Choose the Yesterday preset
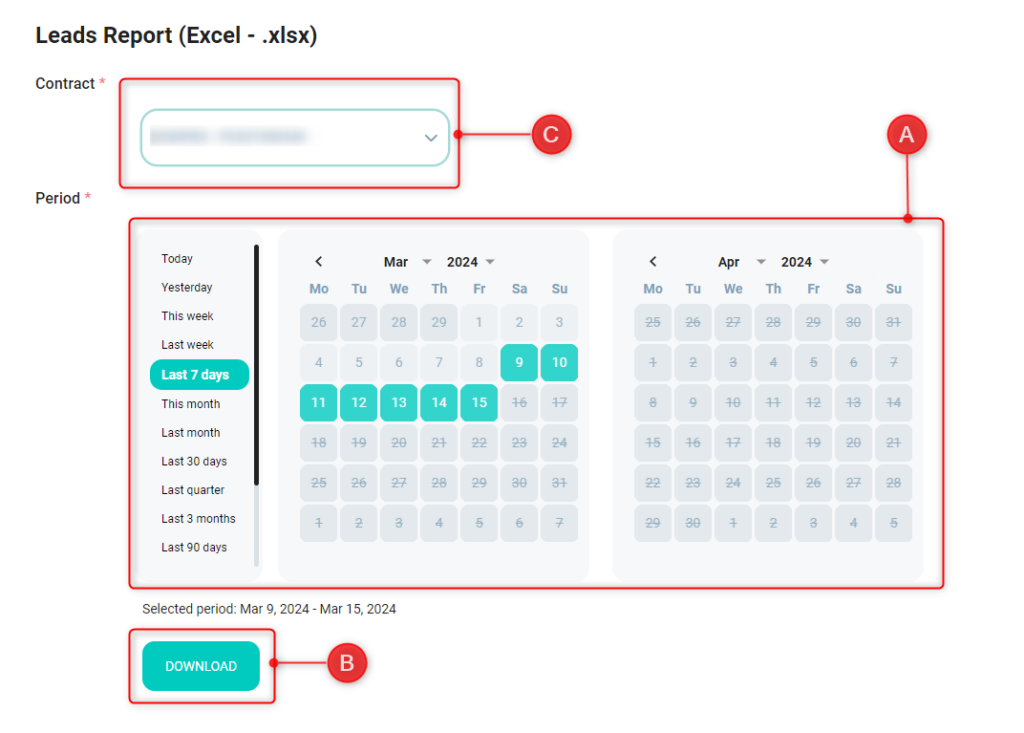 [x=187, y=288]
